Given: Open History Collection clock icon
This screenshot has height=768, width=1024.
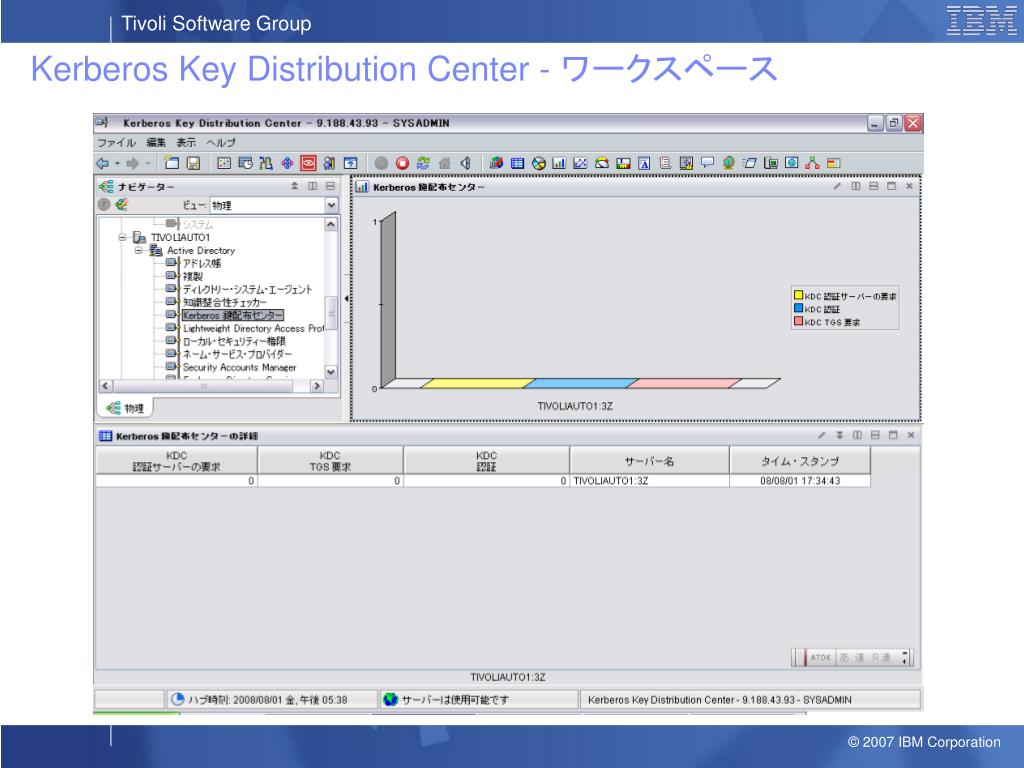Looking at the screenshot, I should [x=245, y=163].
